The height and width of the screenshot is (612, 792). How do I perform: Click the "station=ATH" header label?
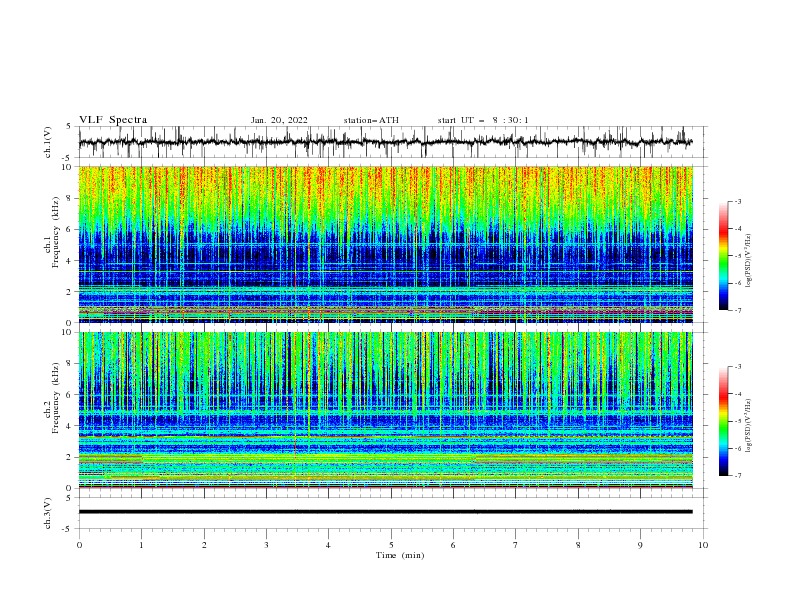pos(371,120)
